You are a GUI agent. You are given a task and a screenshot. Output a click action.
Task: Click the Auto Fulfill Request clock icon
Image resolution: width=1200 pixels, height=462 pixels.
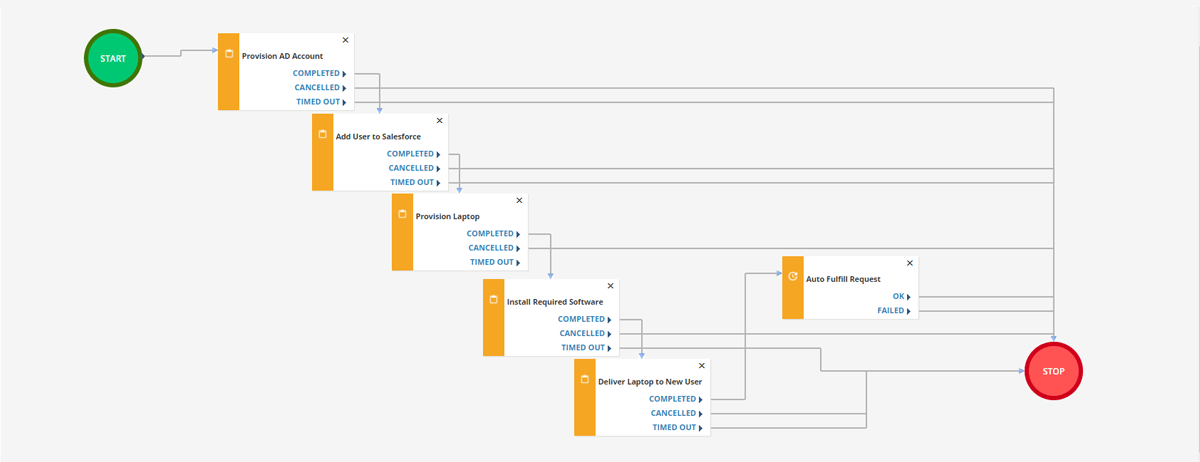pos(793,277)
